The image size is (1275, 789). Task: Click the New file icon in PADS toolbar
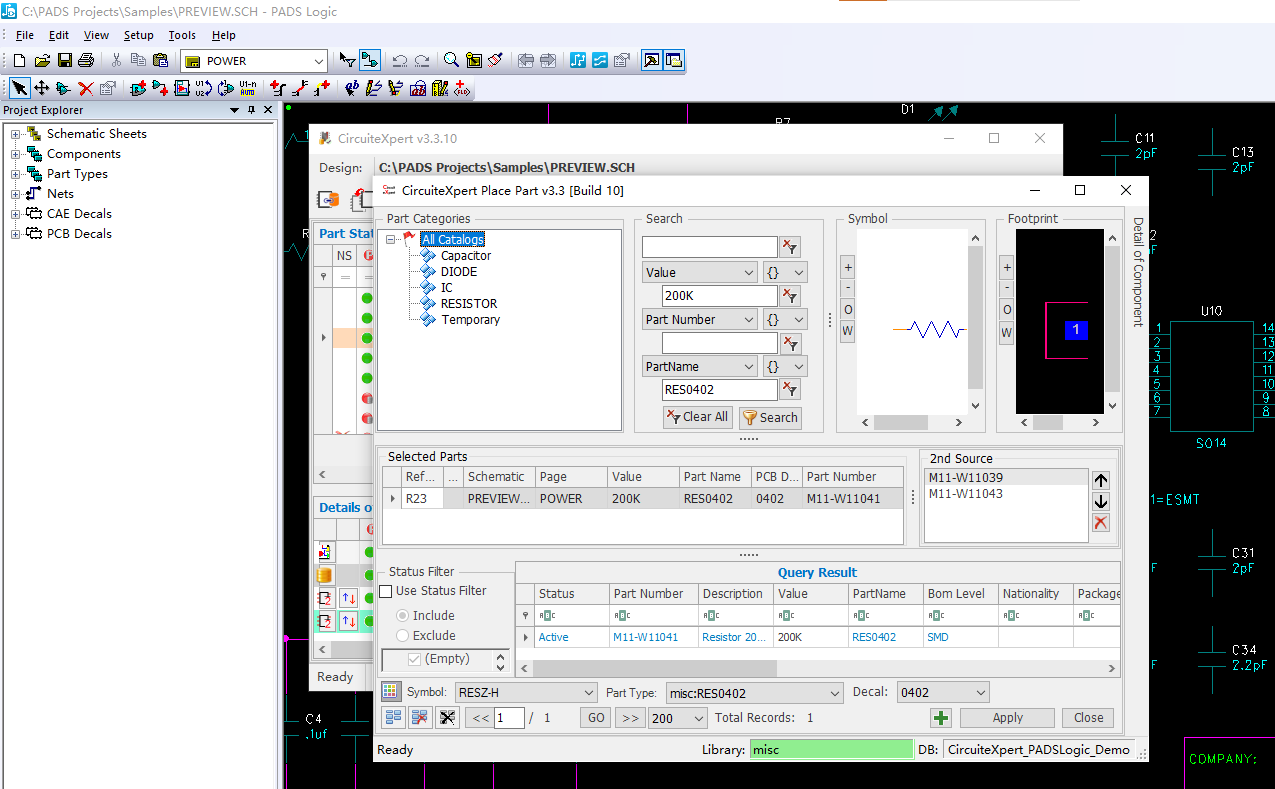pos(19,61)
